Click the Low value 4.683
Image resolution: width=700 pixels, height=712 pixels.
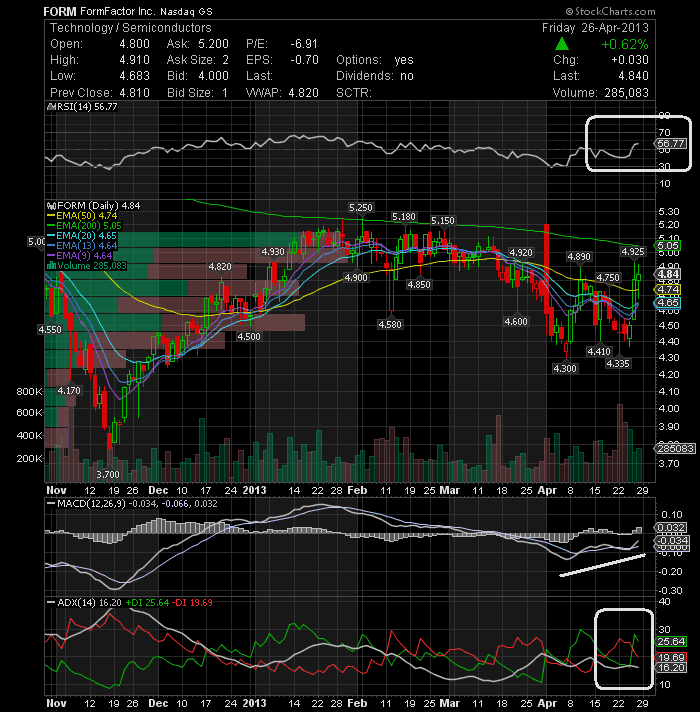(134, 76)
